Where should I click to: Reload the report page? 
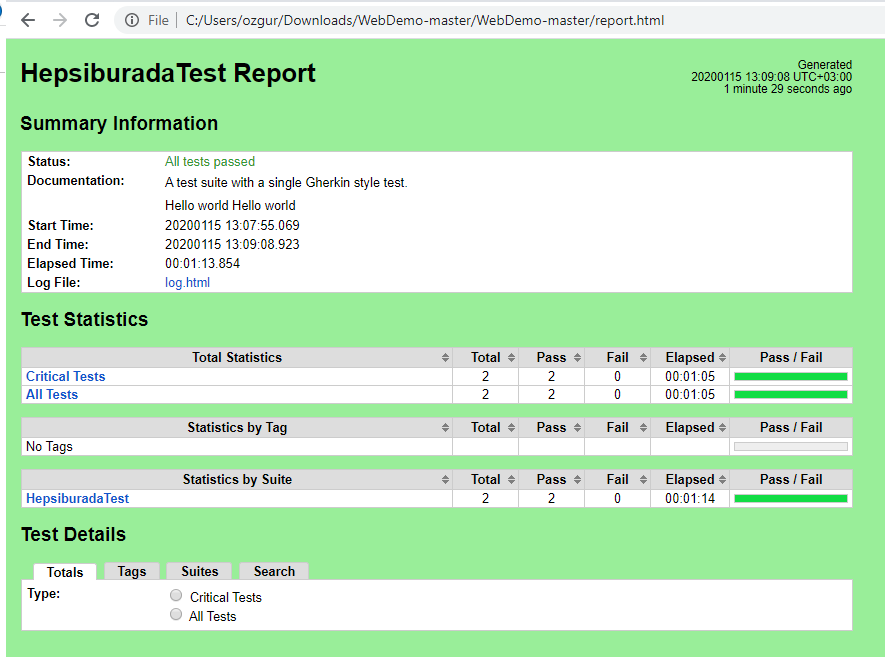(x=92, y=20)
